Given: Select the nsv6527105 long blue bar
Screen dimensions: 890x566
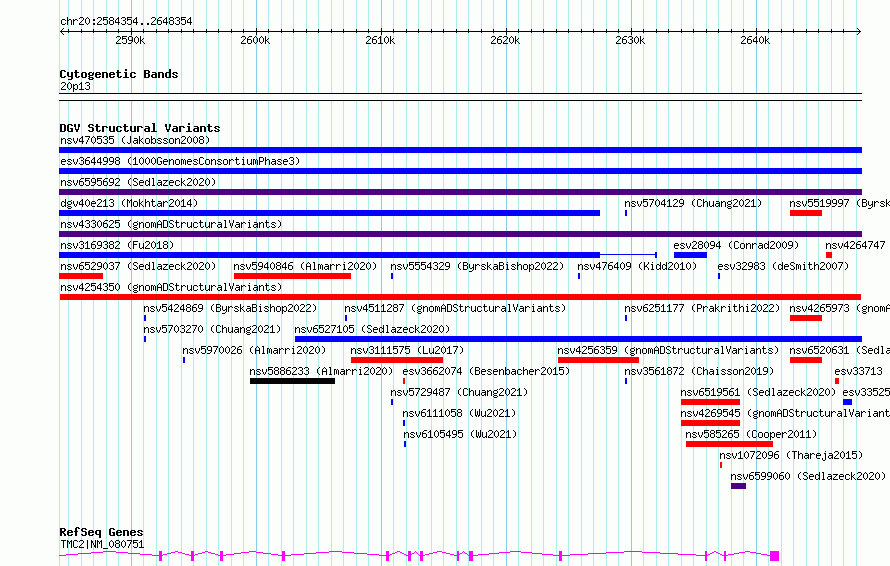Looking at the screenshot, I should [578, 339].
